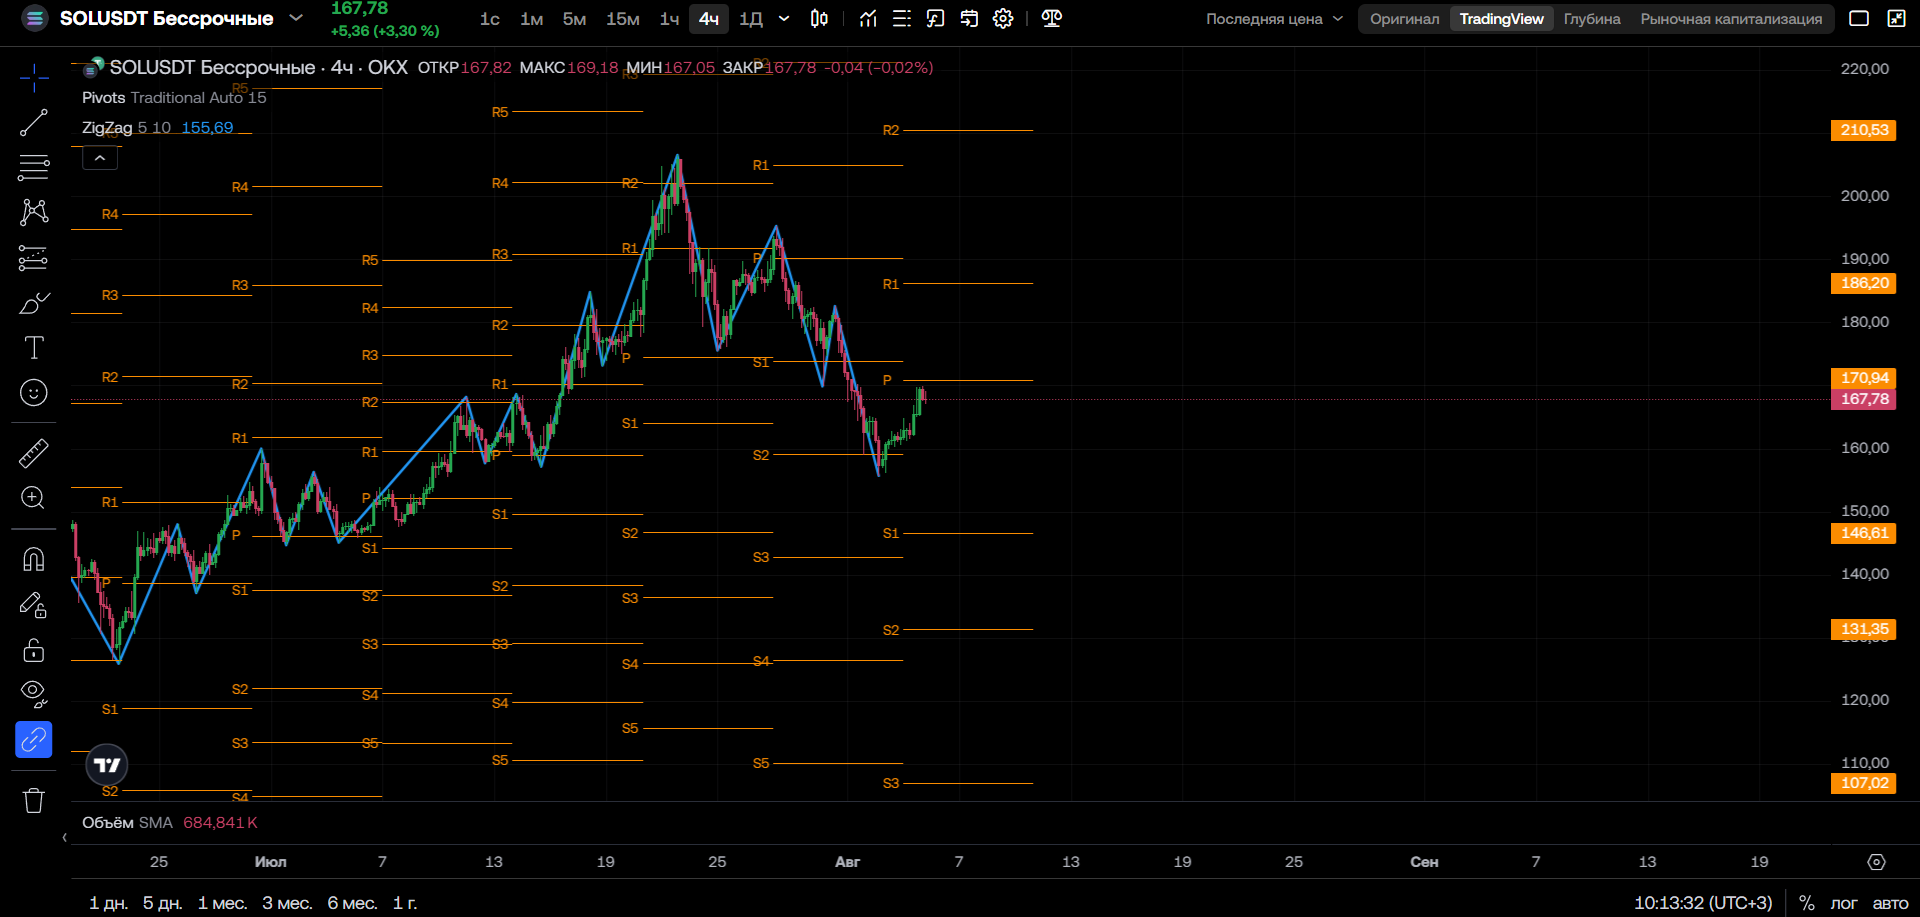Set range to 1 дн.
Screen dimensions: 1920x917
pyautogui.click(x=108, y=903)
